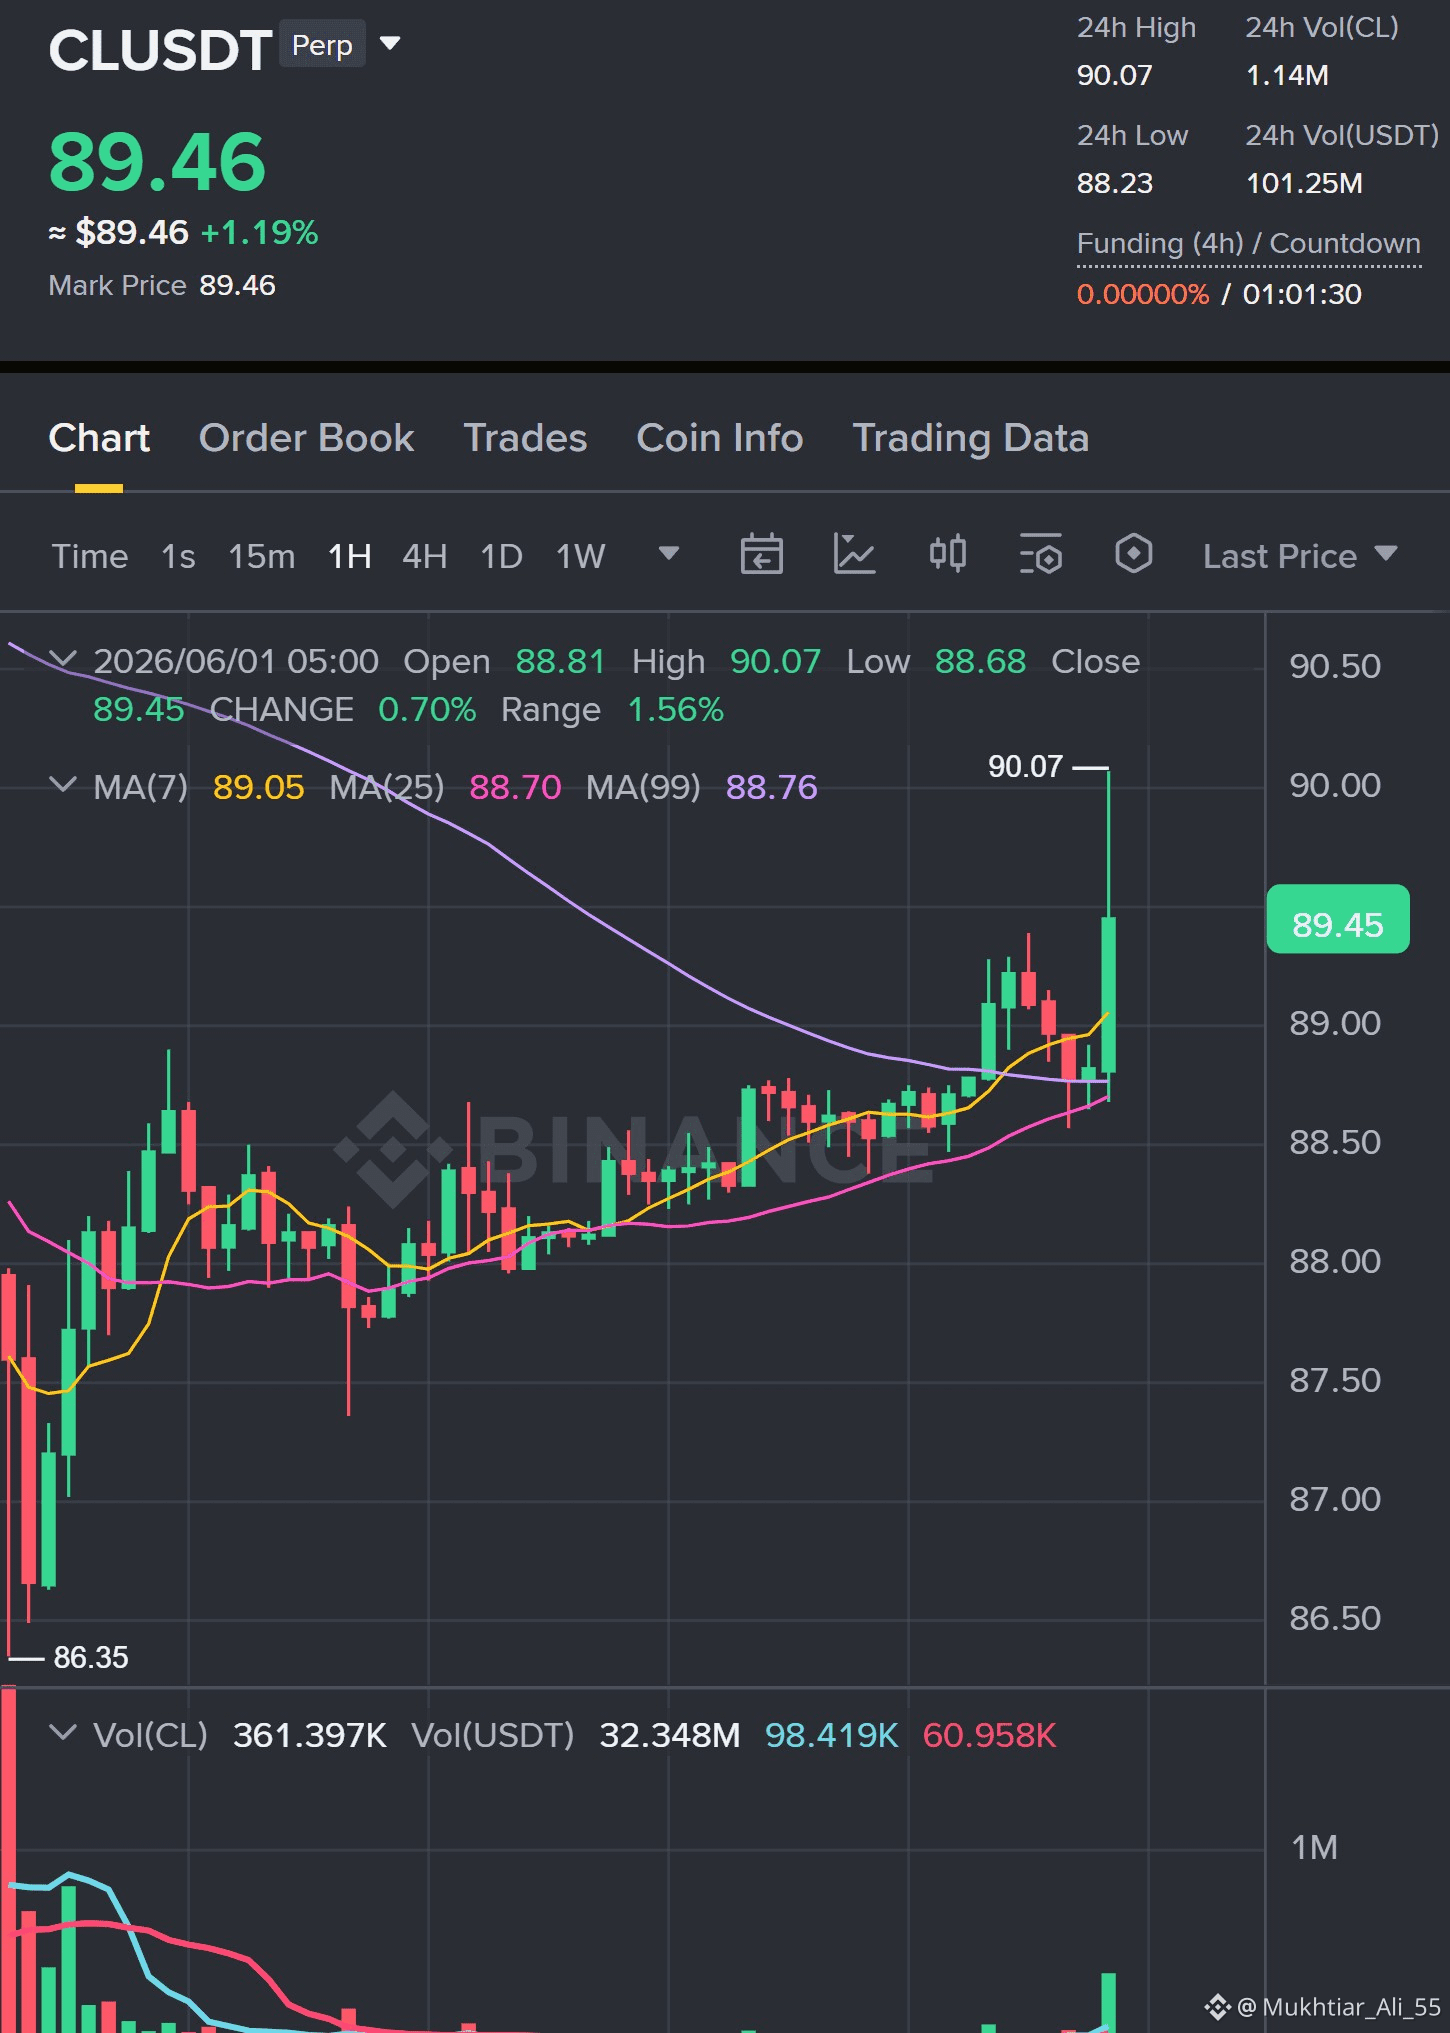Tap the cyan volume MA value 98.419K
Viewport: 1450px width, 2033px height.
coord(831,1735)
